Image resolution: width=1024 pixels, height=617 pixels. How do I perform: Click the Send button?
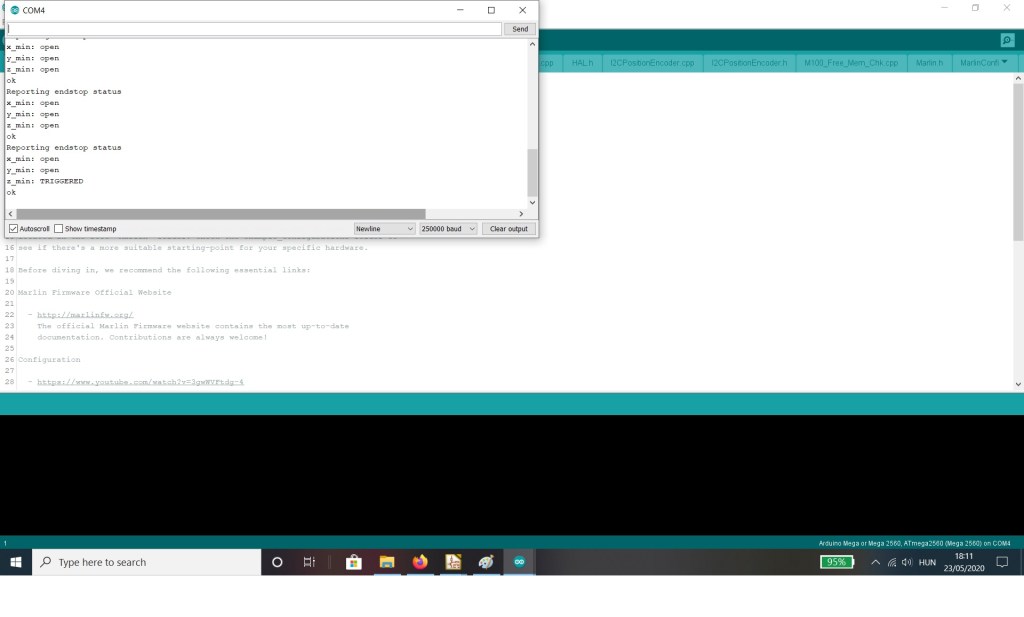(520, 29)
